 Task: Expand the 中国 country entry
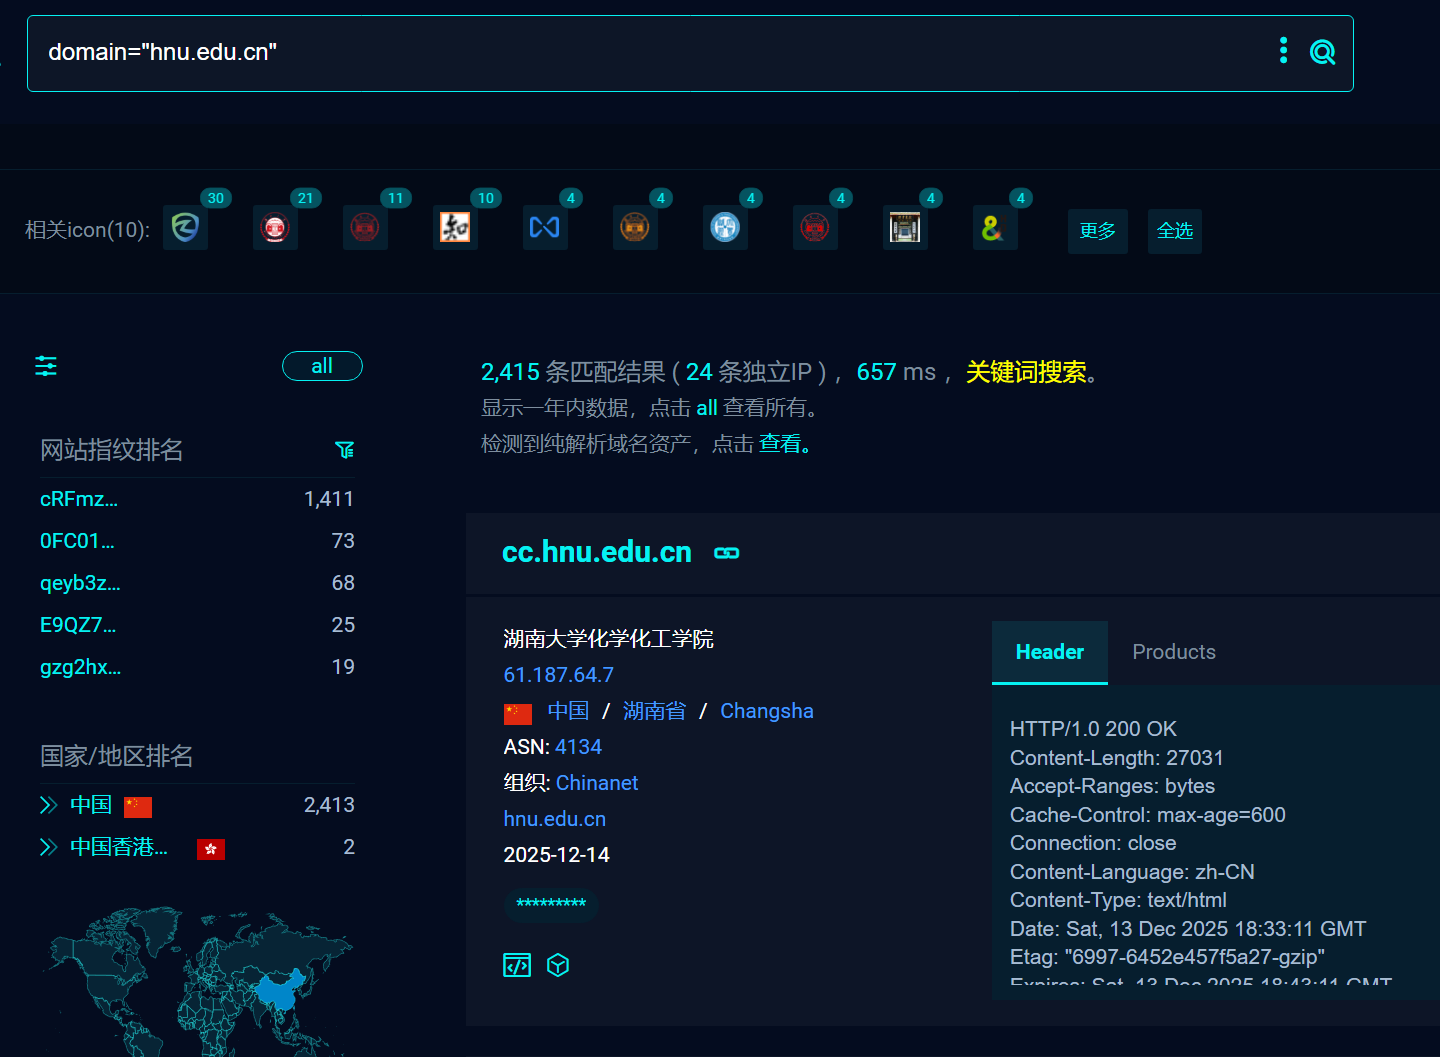click(48, 805)
